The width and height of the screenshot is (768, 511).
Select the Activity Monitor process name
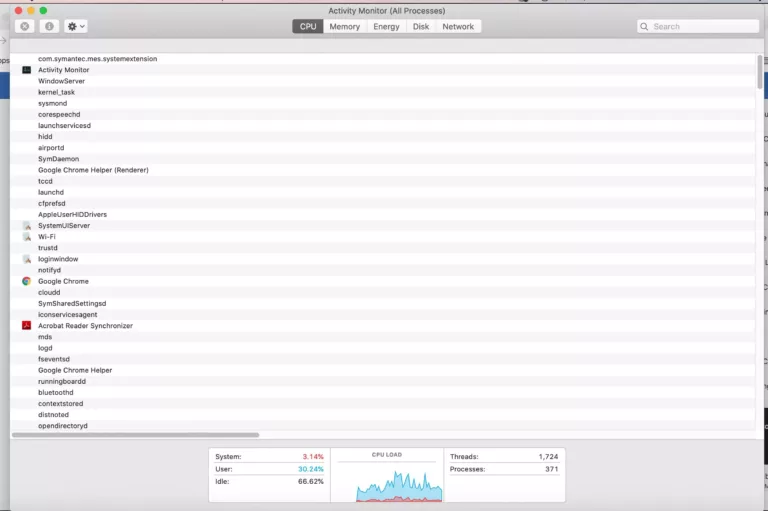(64, 70)
